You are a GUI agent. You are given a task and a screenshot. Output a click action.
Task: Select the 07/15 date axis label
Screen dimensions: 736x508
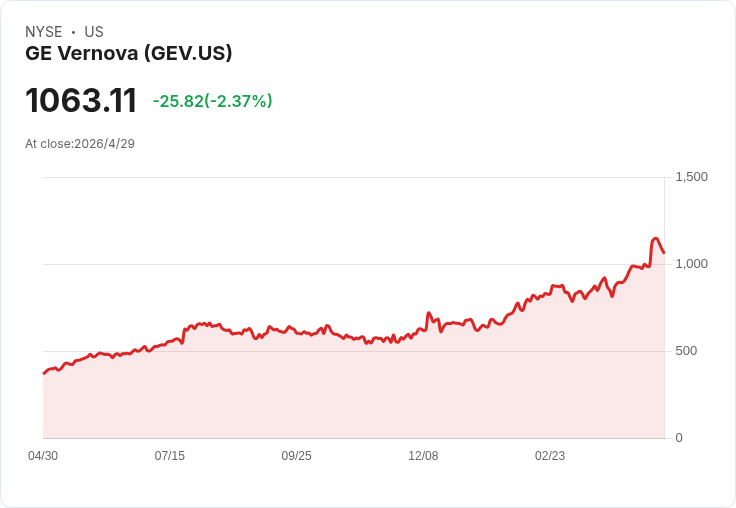170,456
